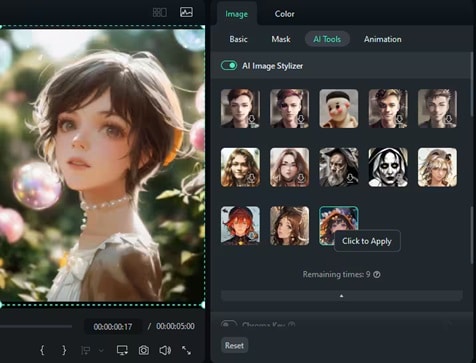Select the Basic sub-tab
The width and height of the screenshot is (476, 363).
coord(238,39)
